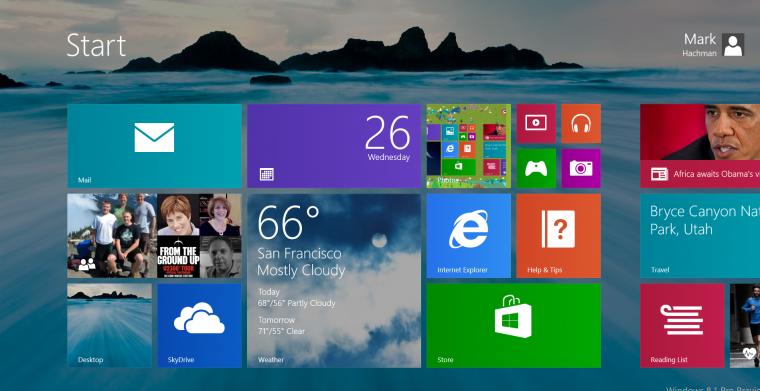Click the Mark user name at top right
This screenshot has height=391, width=760.
coord(700,39)
